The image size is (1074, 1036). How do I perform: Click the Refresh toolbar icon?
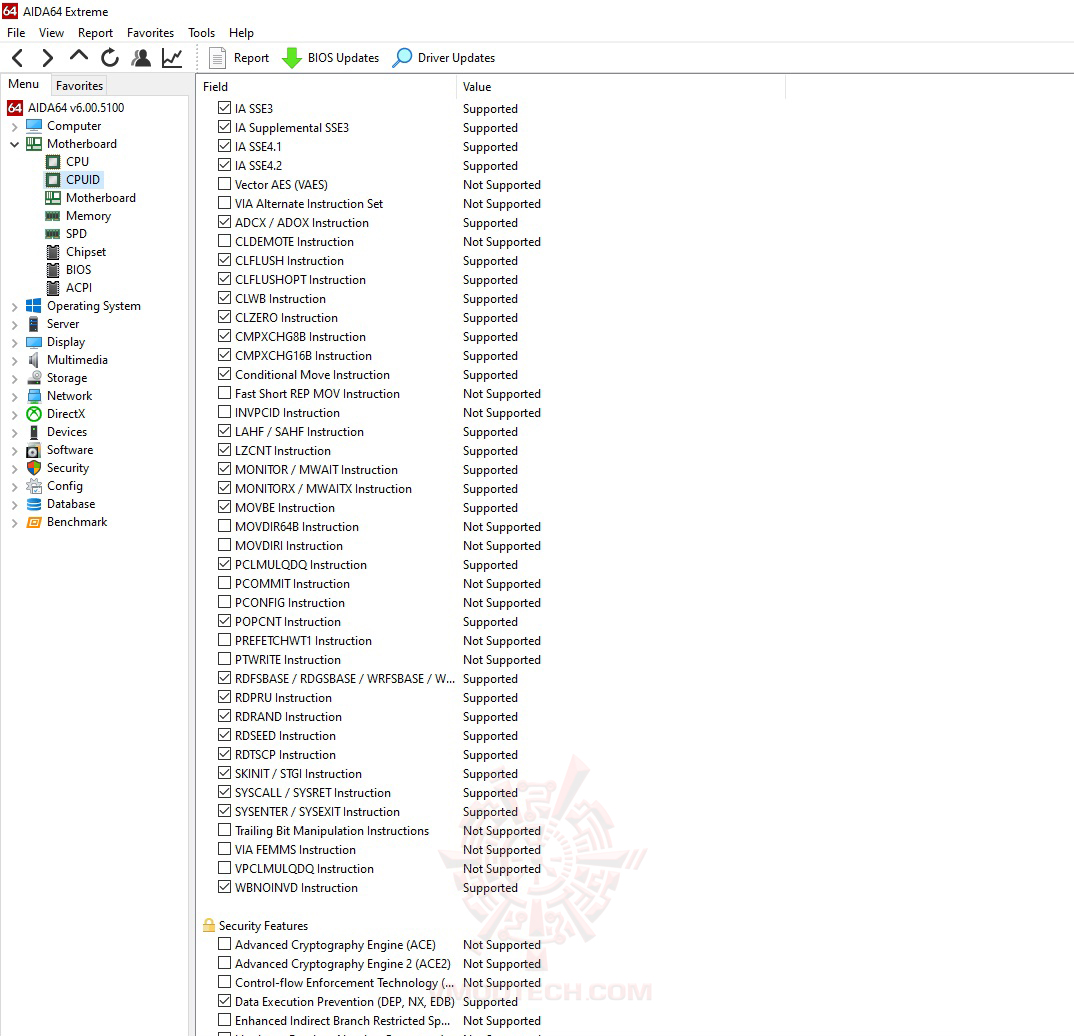pos(110,58)
